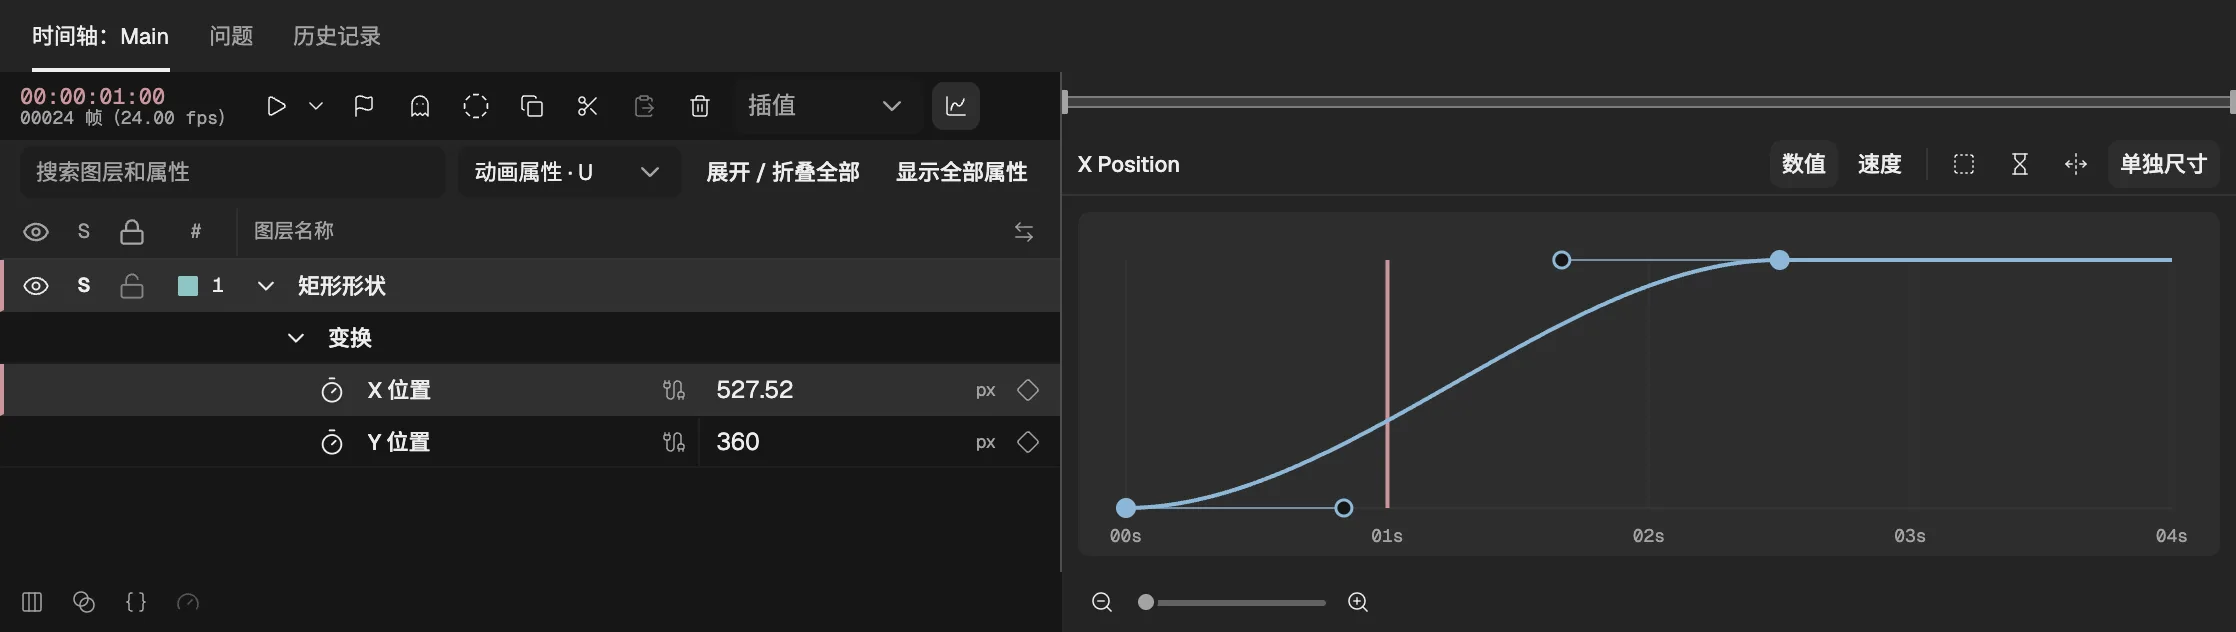The height and width of the screenshot is (632, 2236).
Task: Click the 变换 group label
Action: [350, 338]
